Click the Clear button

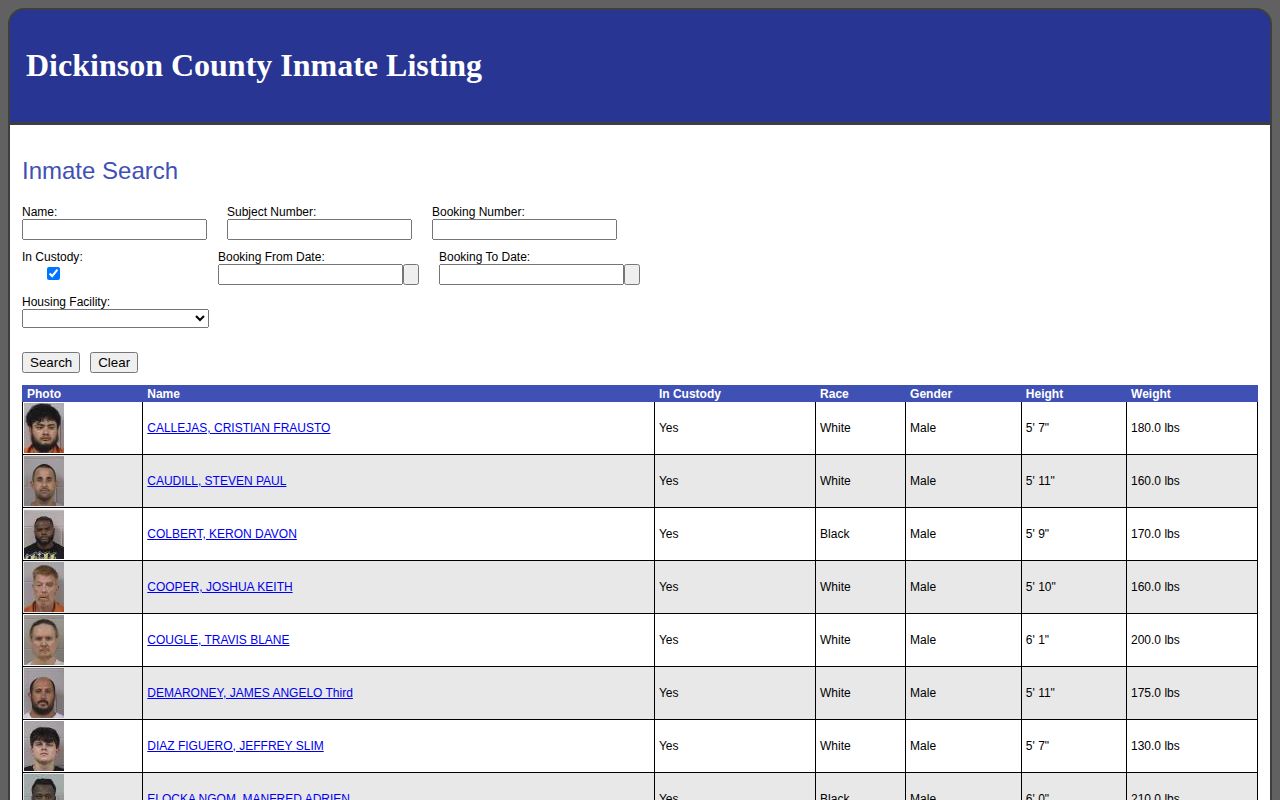pos(114,362)
